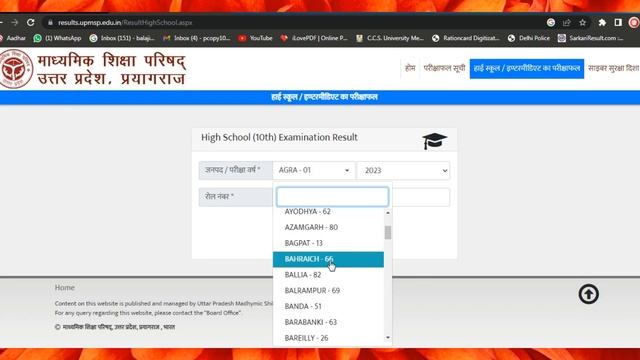Click the Home footer link
Viewport: 640px width, 360px height.
pos(64,287)
